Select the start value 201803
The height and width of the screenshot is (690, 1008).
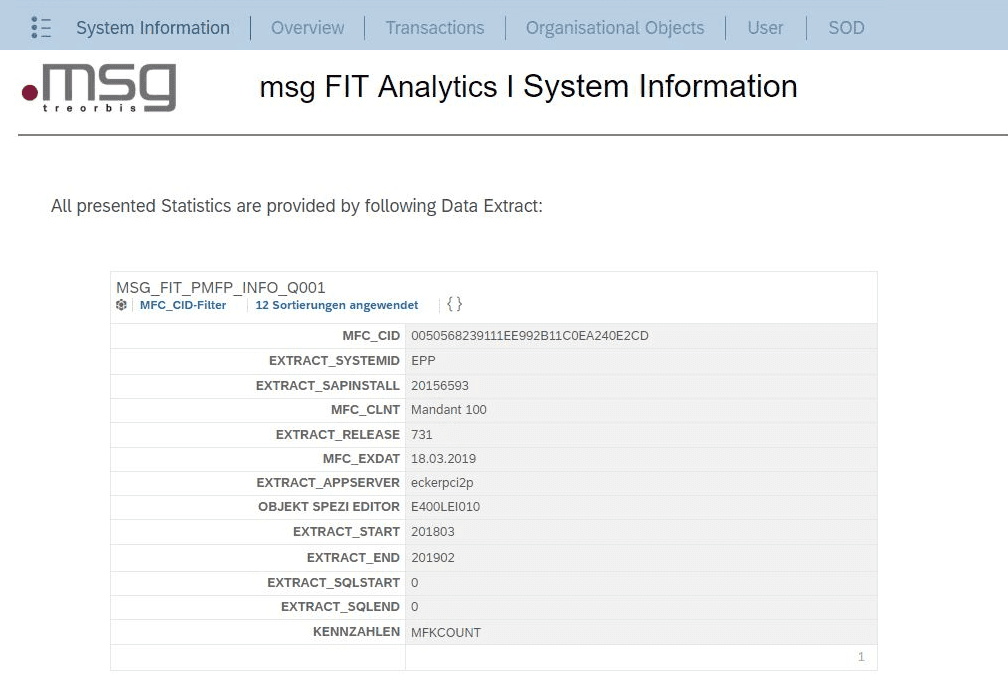coord(433,532)
